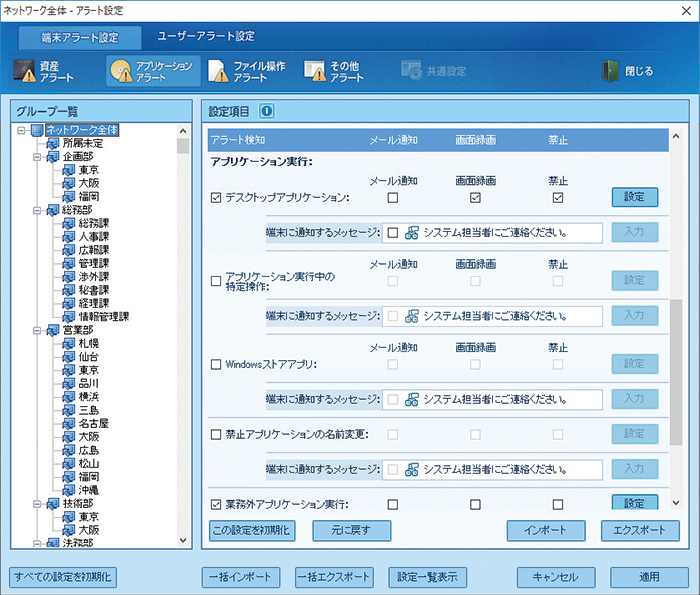
Task: Click the info icon beside 設定項目
Action: pos(267,111)
